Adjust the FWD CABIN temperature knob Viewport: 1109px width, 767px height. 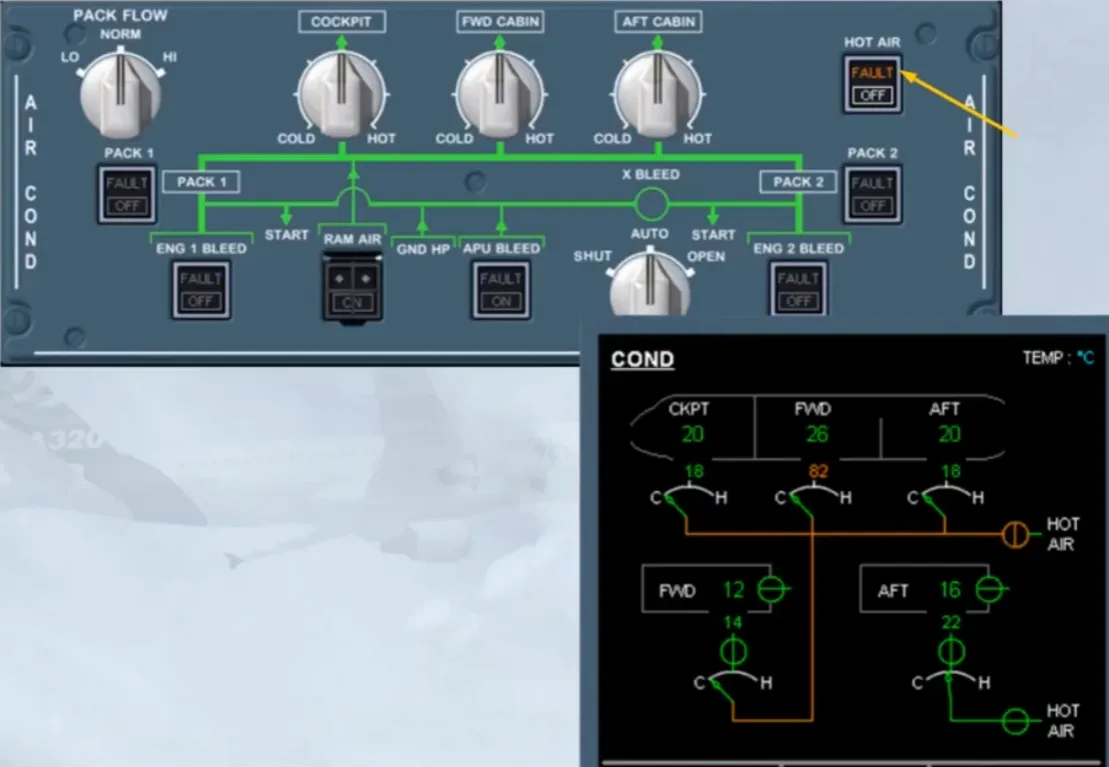[500, 93]
